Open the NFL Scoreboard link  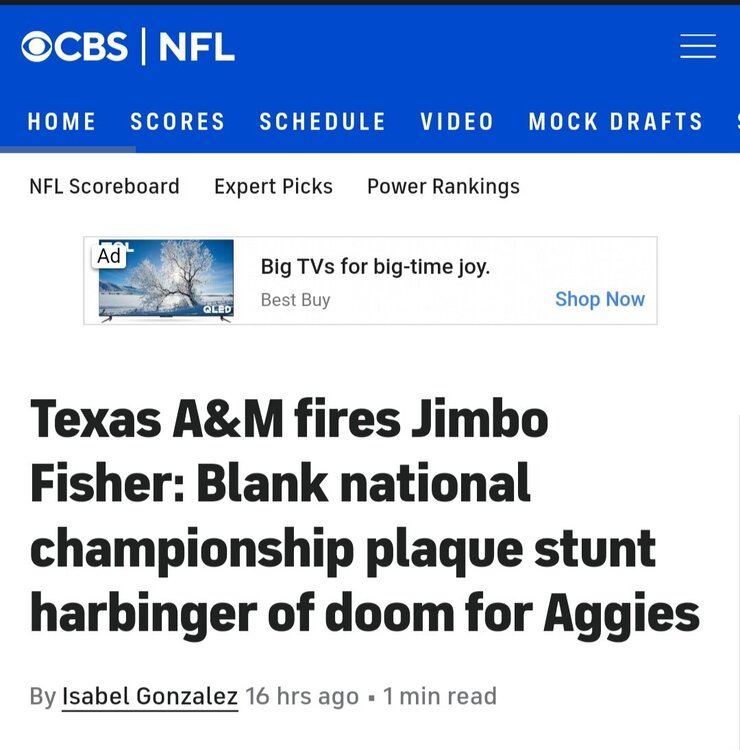[104, 186]
